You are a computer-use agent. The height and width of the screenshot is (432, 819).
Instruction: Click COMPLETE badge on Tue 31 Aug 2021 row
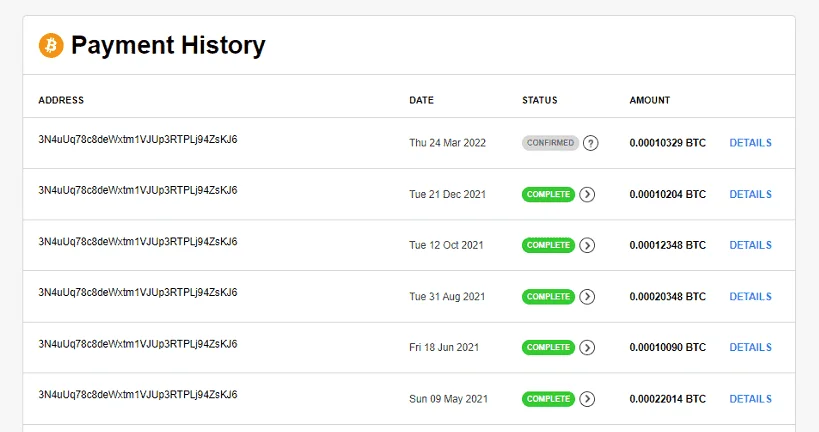point(548,297)
